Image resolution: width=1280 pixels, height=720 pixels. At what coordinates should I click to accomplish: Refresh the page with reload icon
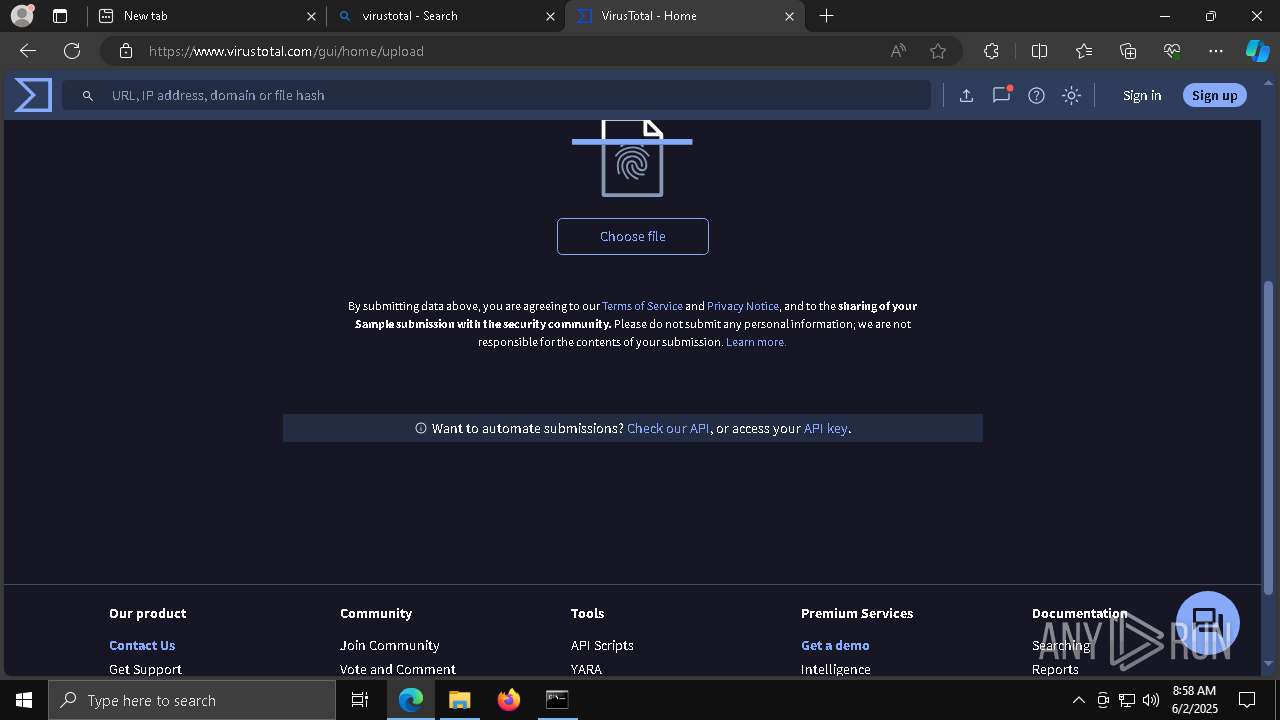(x=72, y=51)
